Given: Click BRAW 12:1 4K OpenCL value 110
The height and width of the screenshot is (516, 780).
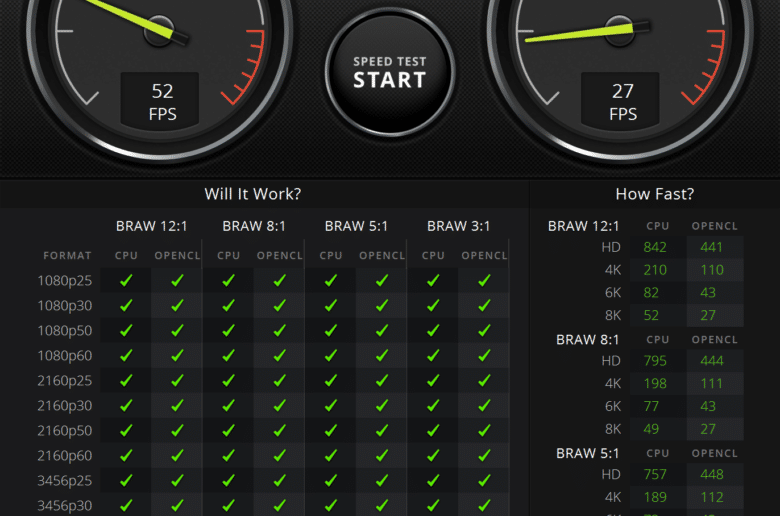Looking at the screenshot, I should (712, 270).
